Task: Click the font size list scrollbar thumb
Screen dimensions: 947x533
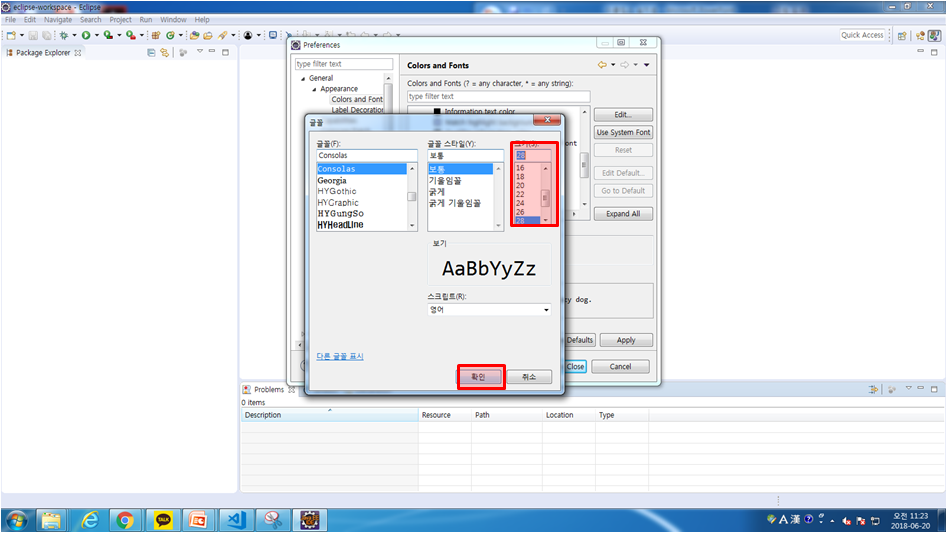Action: point(545,198)
